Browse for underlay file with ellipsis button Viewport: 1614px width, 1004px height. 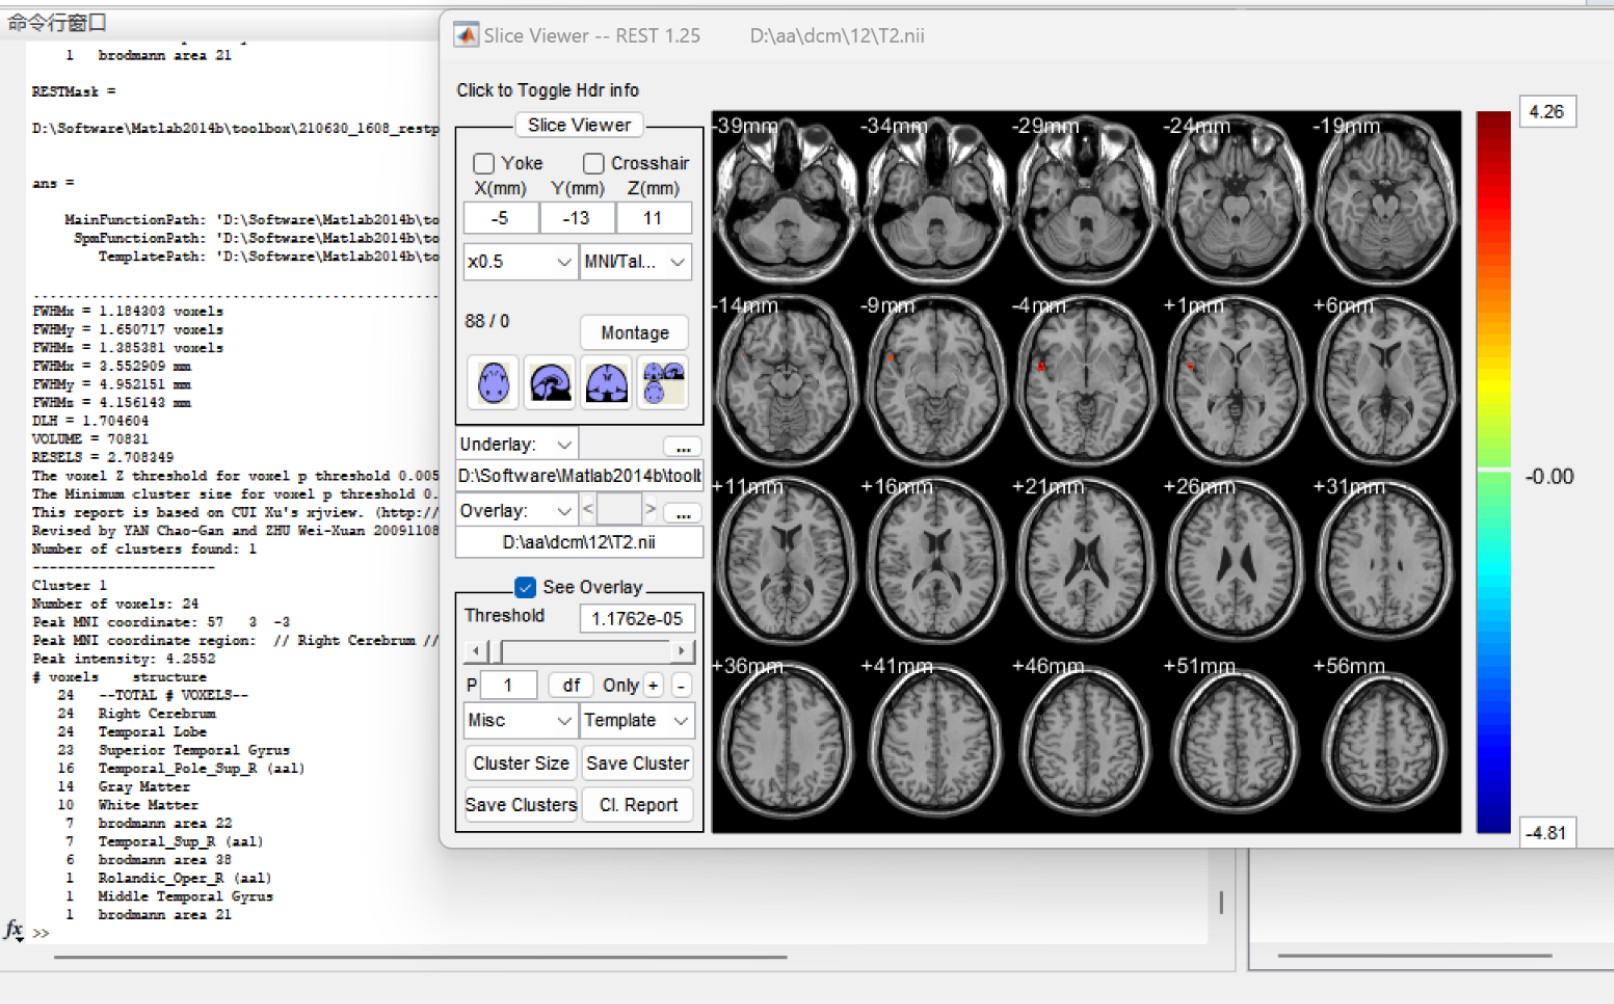(x=683, y=445)
